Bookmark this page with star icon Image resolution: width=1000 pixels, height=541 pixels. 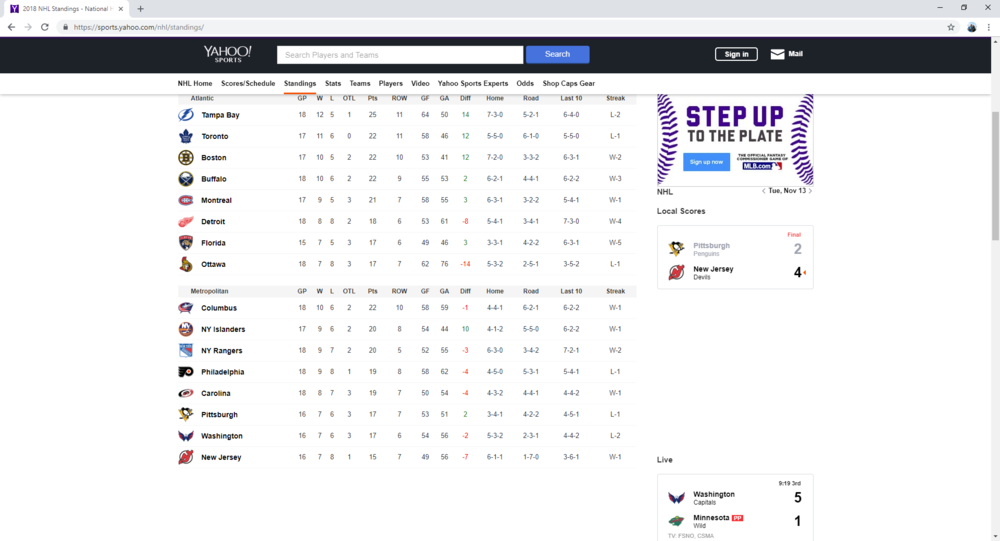pos(951,27)
